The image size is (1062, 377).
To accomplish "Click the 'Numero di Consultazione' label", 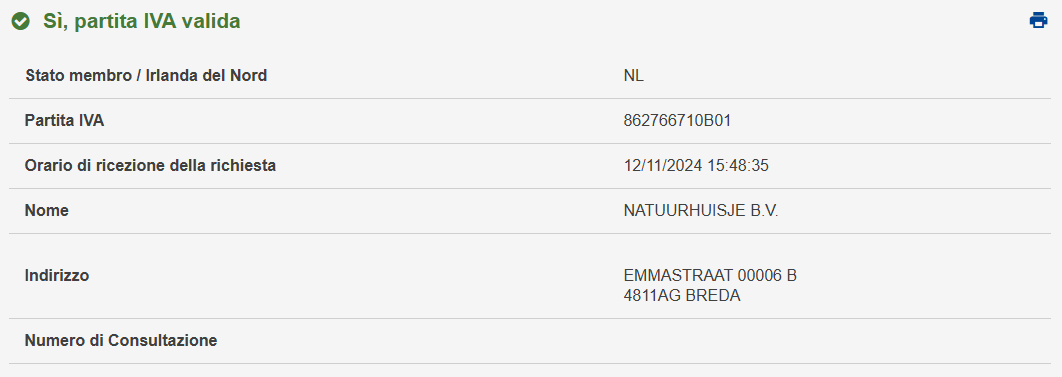I will (x=121, y=340).
